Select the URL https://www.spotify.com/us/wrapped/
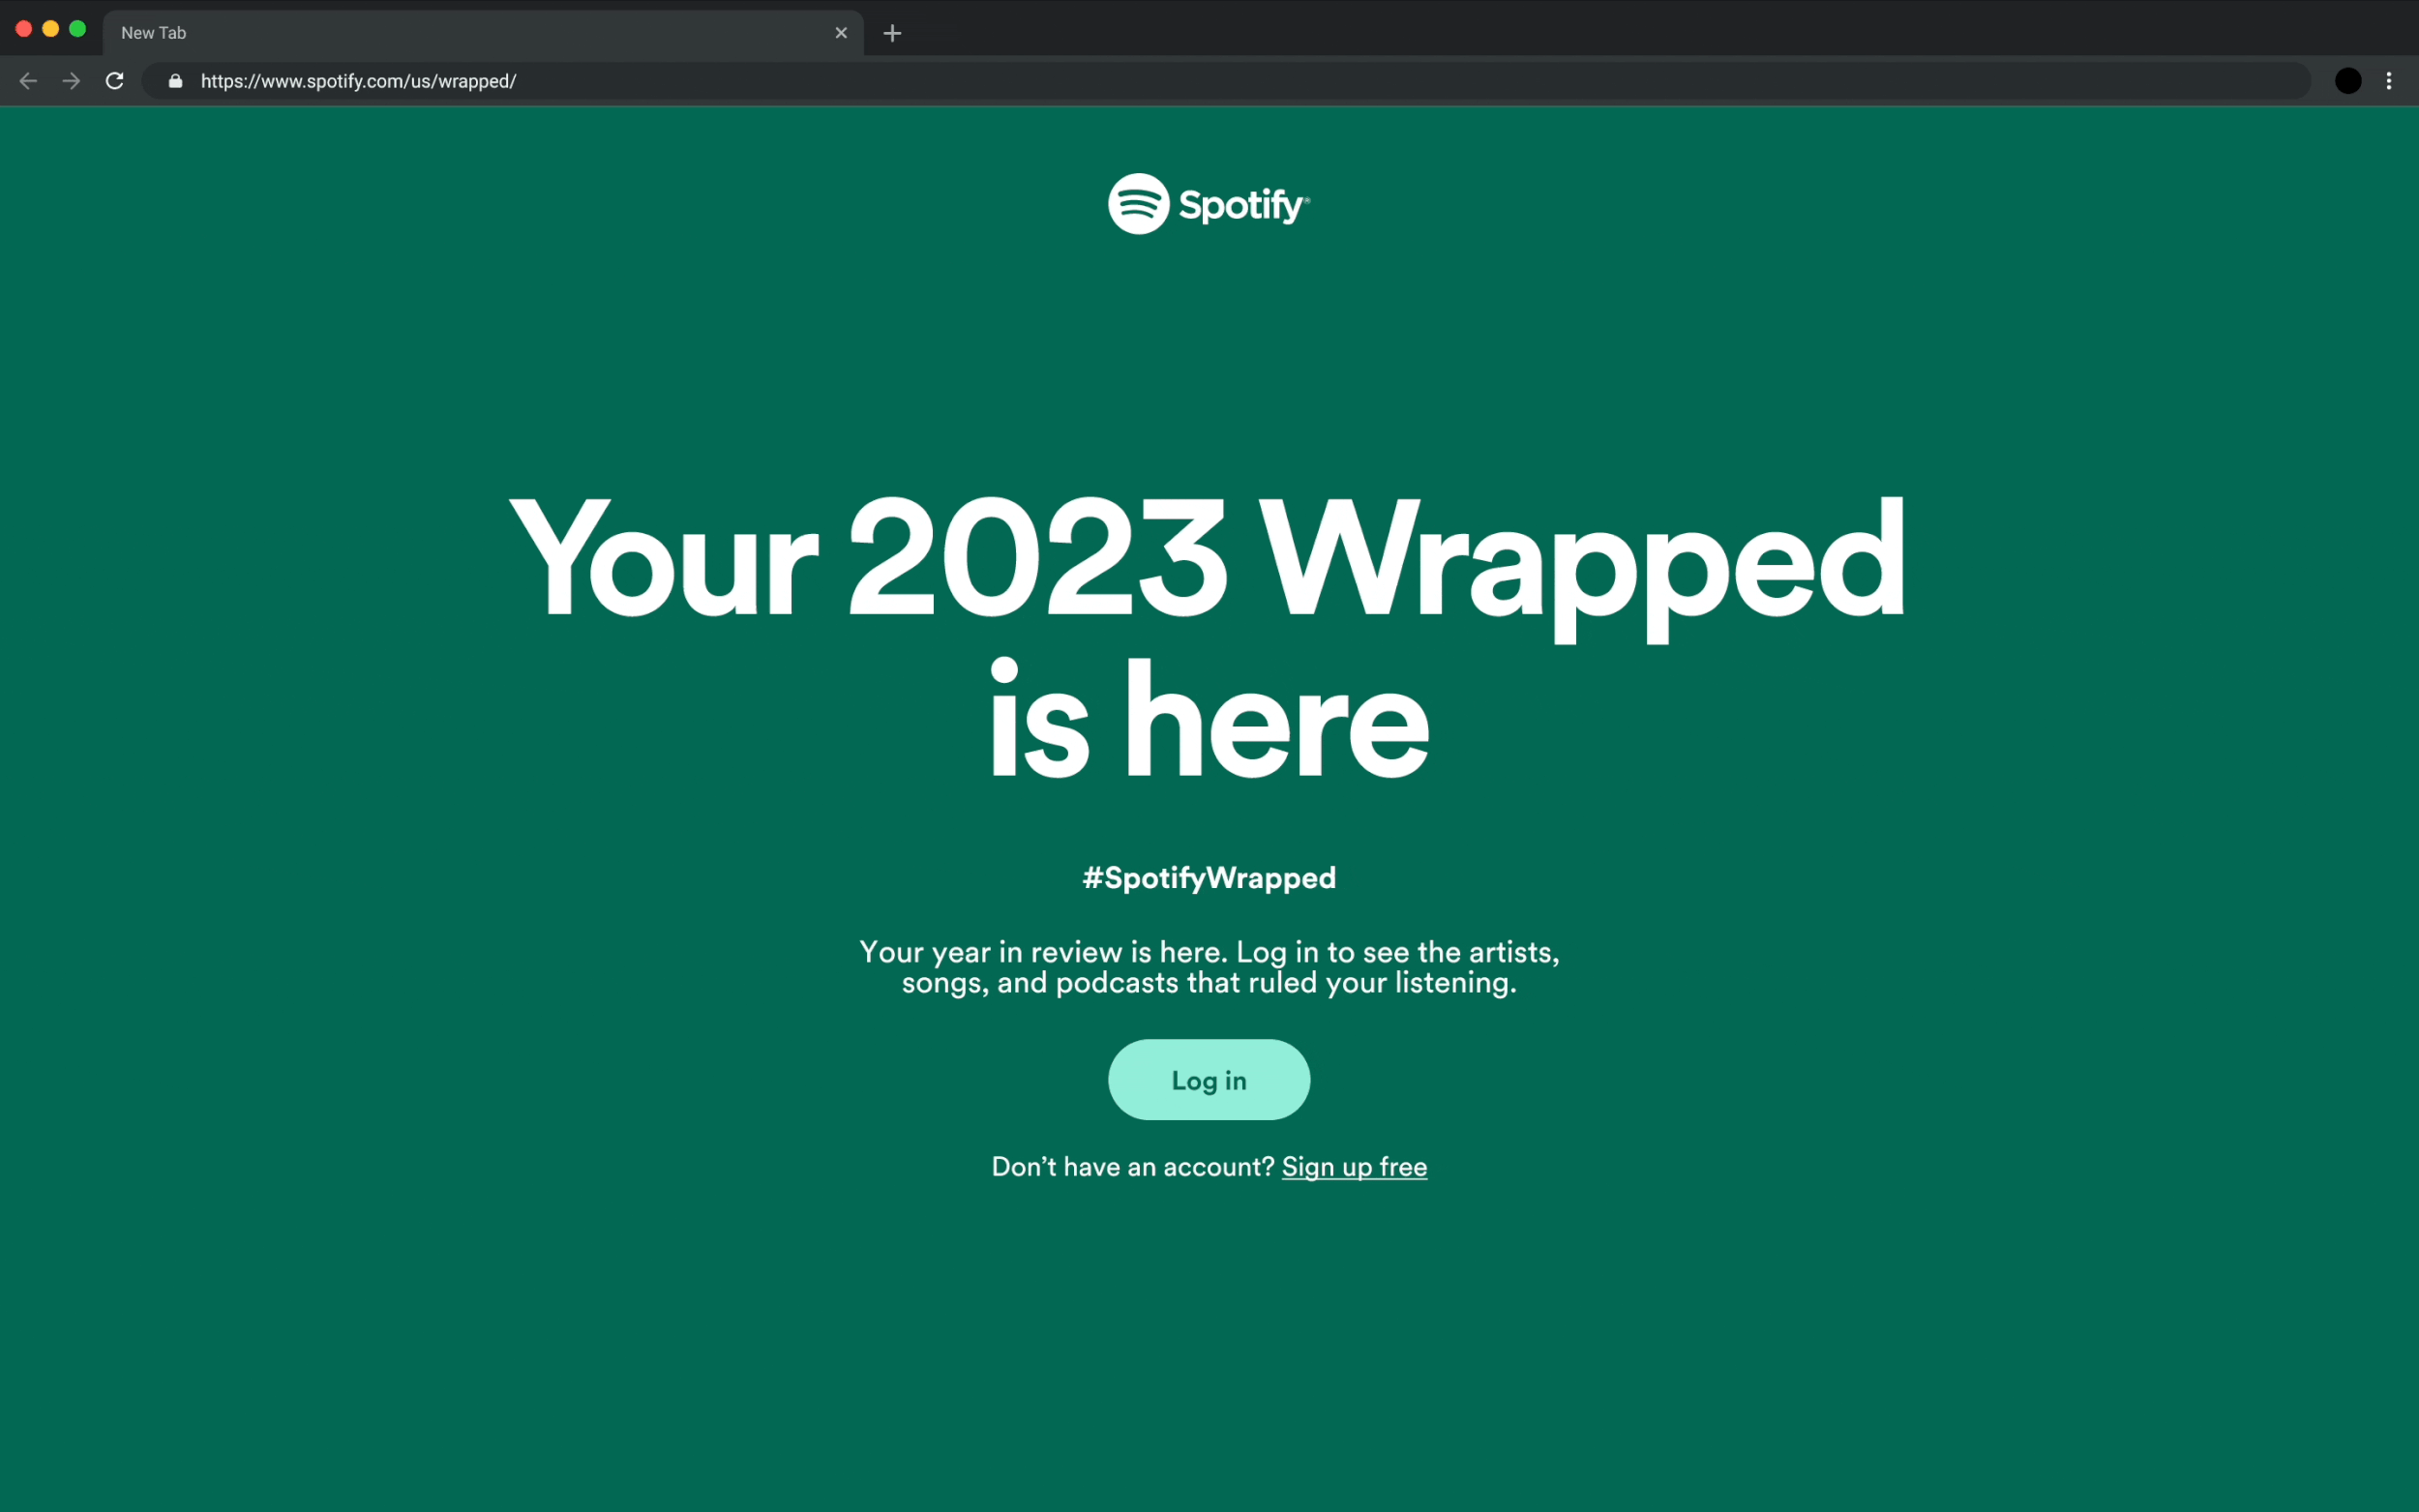 coord(358,81)
